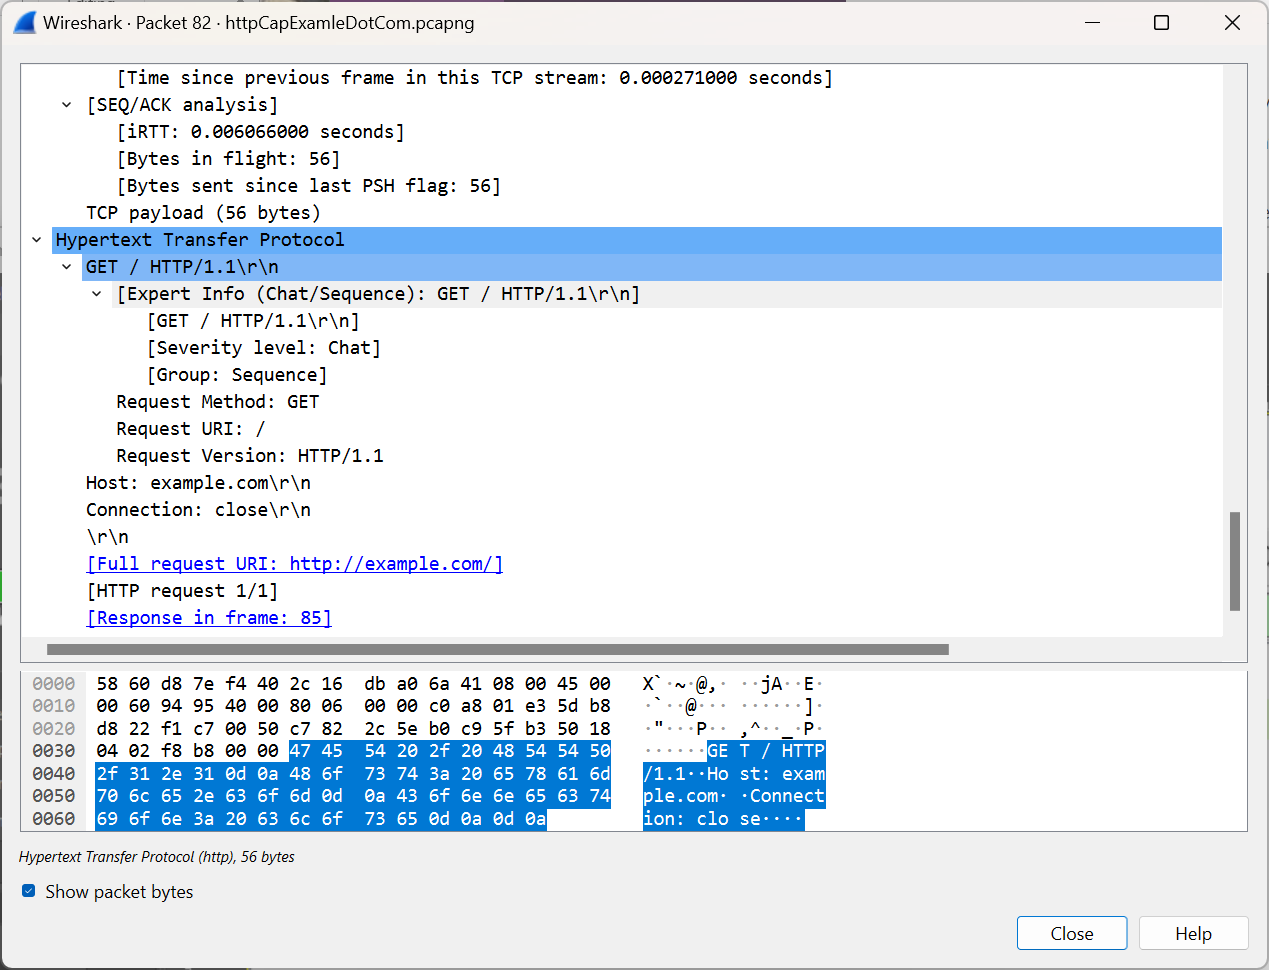Screen dimensions: 1269x970
Task: Click hex byte 58 at offset 0000
Action: pyautogui.click(x=107, y=684)
